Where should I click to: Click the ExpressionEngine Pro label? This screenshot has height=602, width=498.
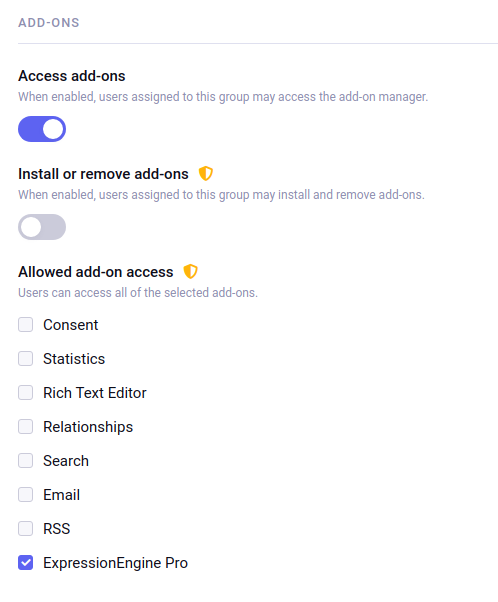click(116, 563)
